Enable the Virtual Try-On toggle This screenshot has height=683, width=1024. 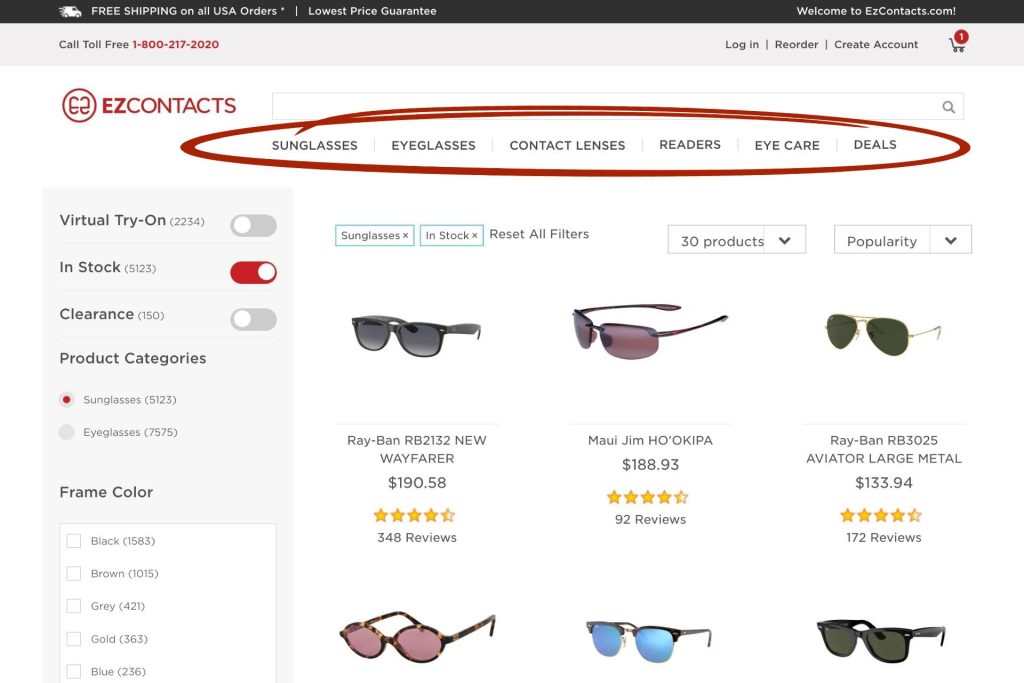tap(253, 226)
